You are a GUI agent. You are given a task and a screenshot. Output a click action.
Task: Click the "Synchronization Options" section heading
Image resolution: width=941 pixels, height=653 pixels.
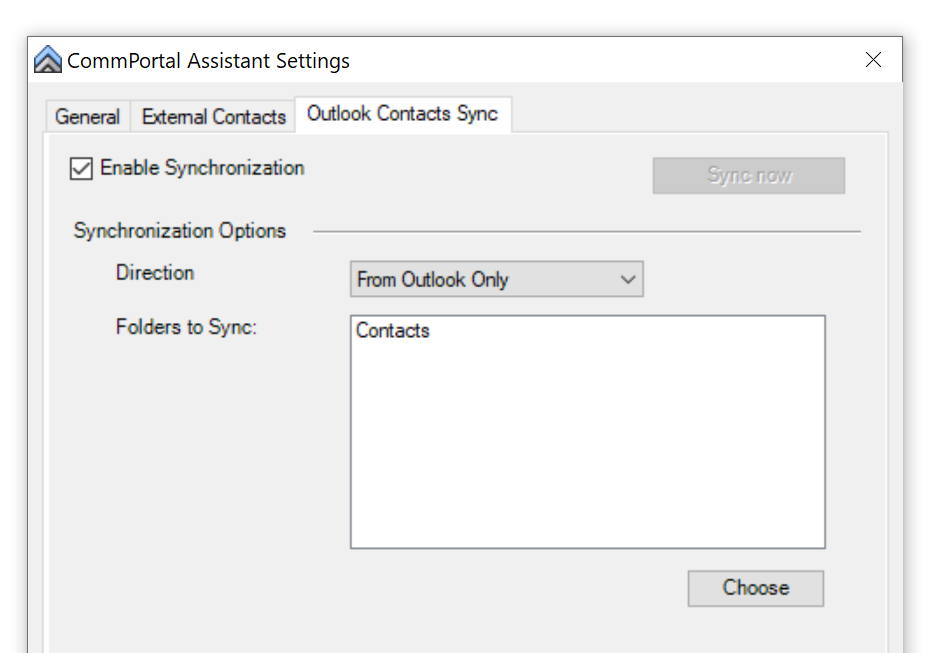point(180,231)
